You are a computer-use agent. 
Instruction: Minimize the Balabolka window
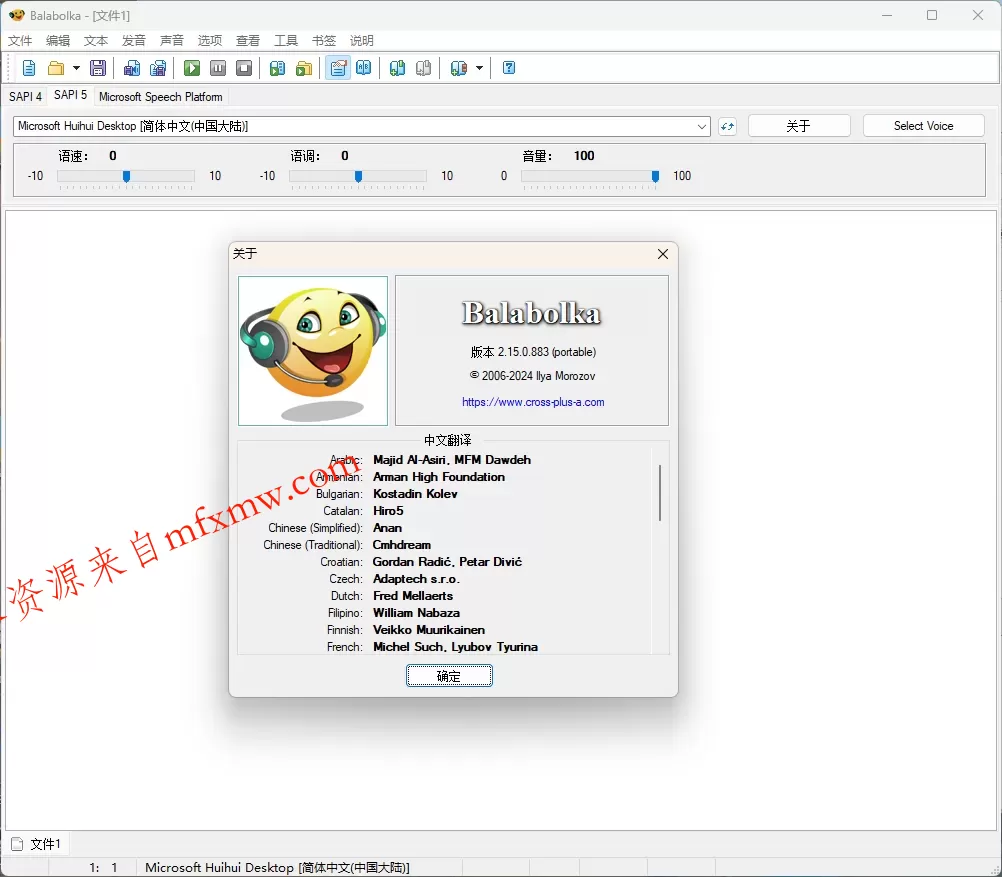tap(886, 15)
